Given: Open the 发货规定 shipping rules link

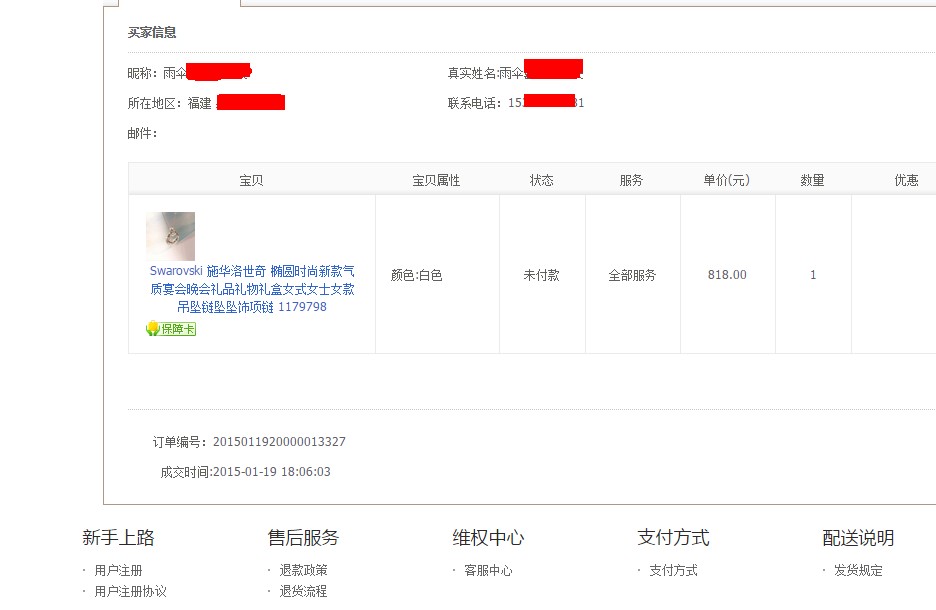Looking at the screenshot, I should 858,571.
